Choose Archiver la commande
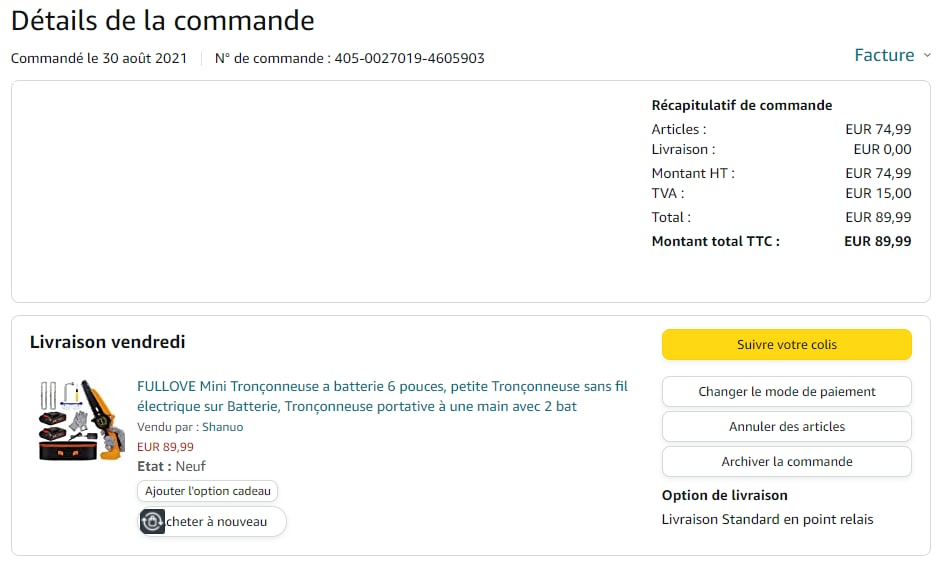The width and height of the screenshot is (938, 563). click(x=786, y=462)
